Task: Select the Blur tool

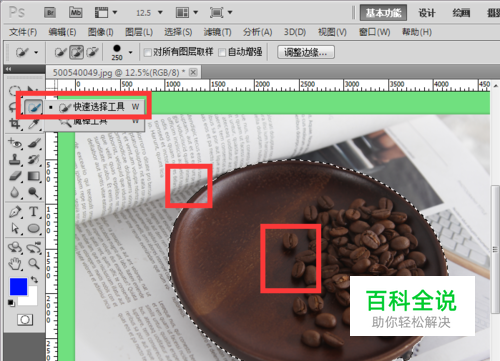Action: [x=15, y=192]
